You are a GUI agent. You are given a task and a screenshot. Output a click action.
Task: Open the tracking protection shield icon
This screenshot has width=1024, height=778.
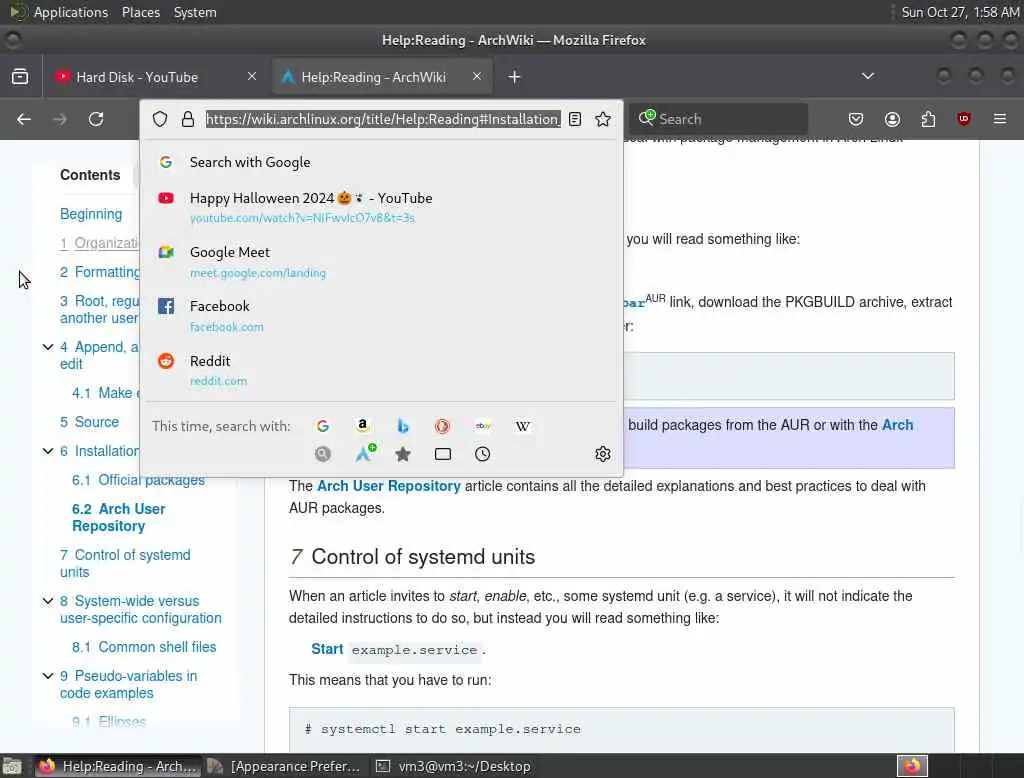pos(160,119)
